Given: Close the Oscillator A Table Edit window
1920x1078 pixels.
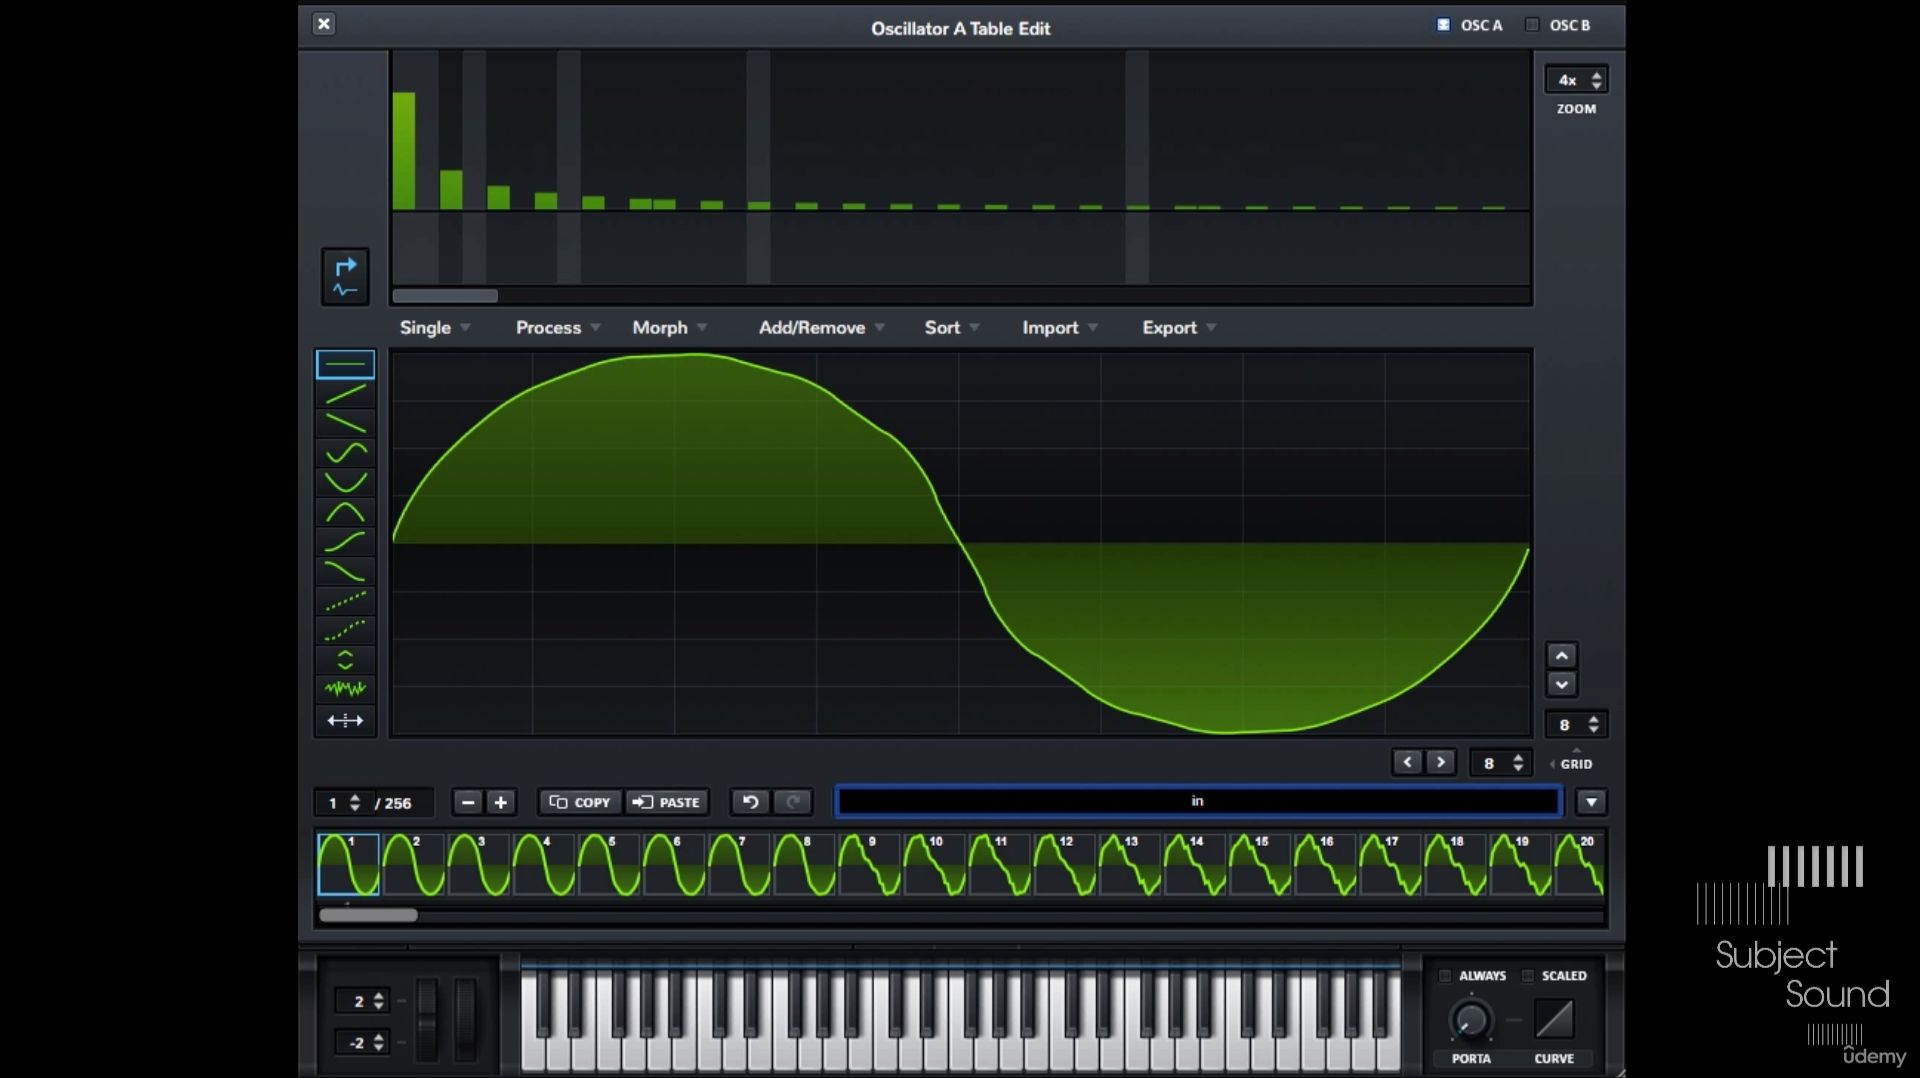Looking at the screenshot, I should click(x=324, y=24).
